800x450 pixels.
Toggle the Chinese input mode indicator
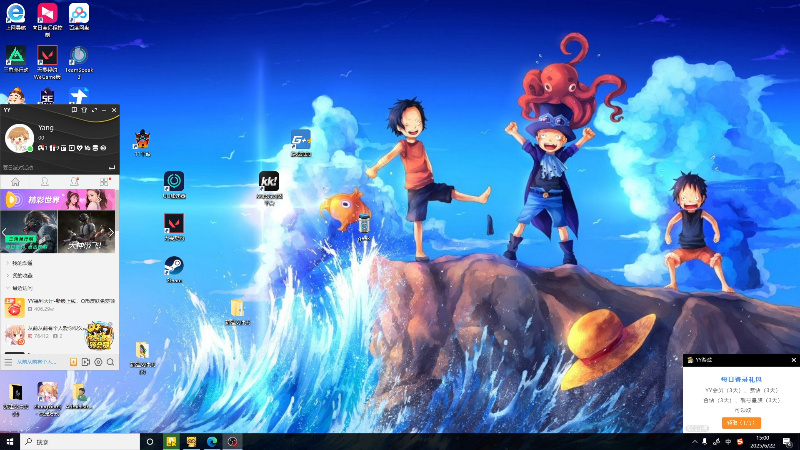(728, 442)
